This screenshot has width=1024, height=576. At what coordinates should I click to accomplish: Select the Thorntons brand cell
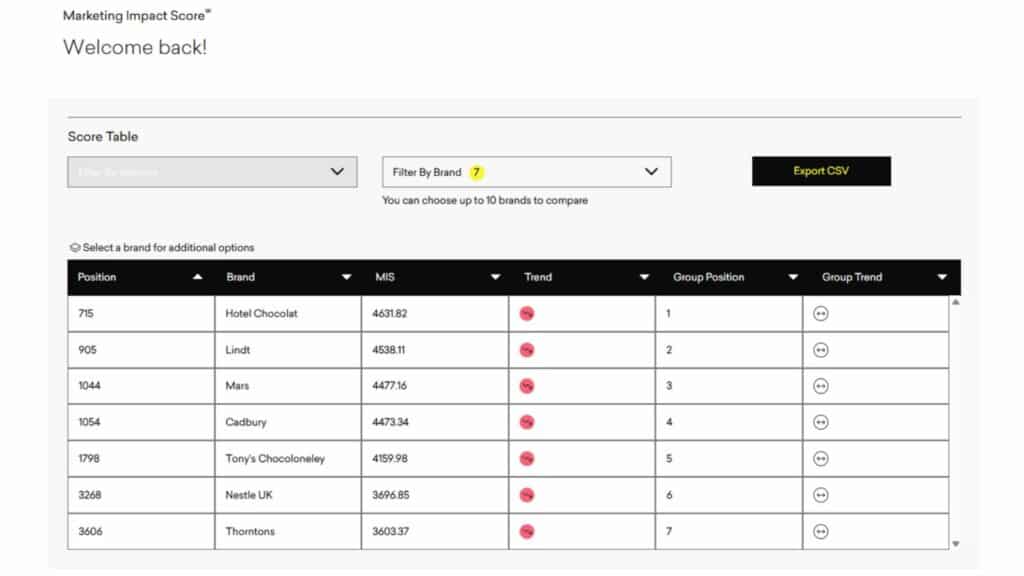tap(288, 532)
